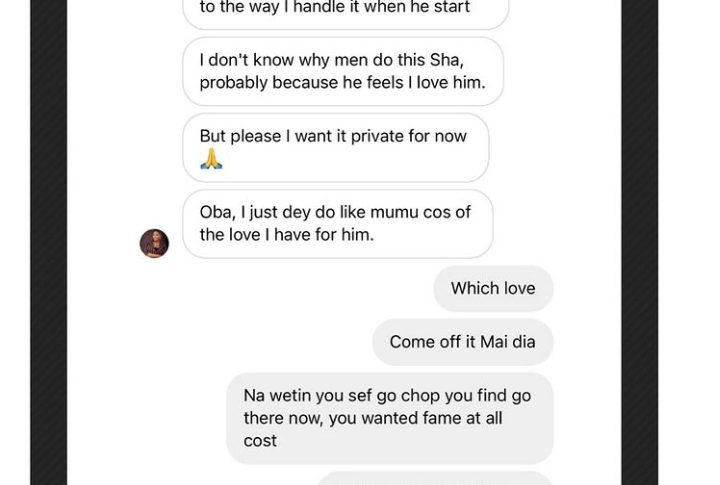Tap the message starting "Na wetin you sef"

[x=389, y=418]
